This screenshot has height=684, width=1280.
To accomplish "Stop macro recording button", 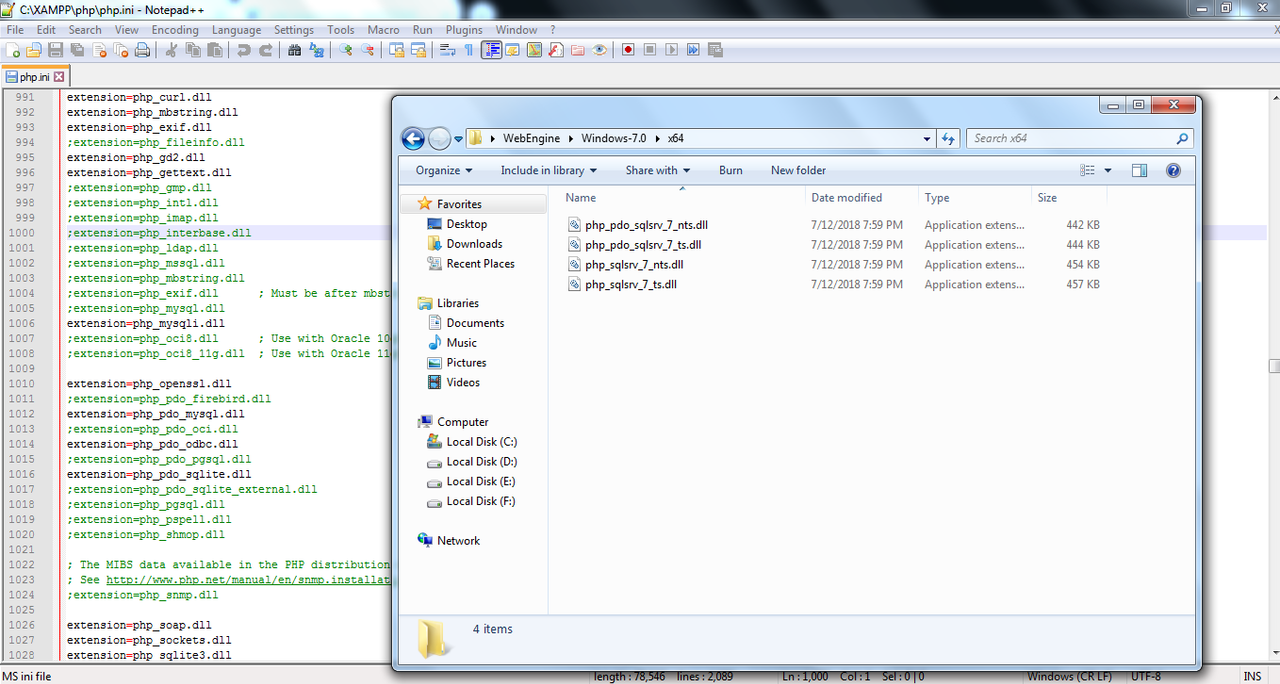I will click(x=649, y=50).
